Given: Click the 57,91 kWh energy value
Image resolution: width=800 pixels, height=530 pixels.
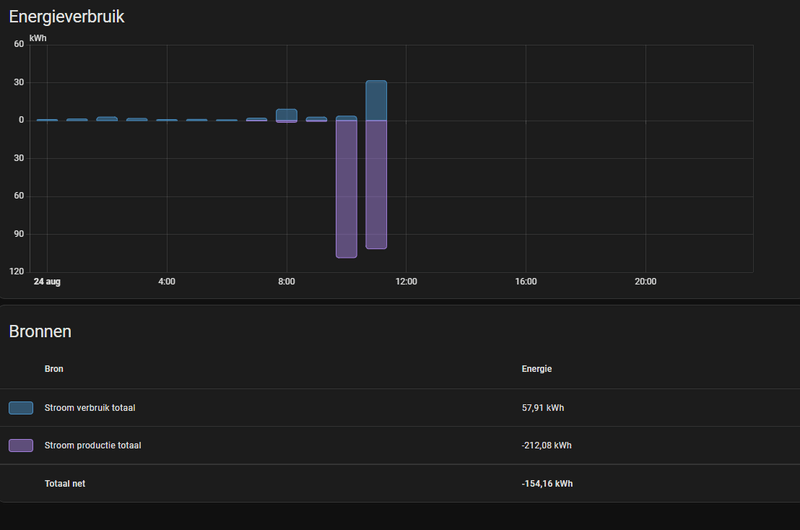Looking at the screenshot, I should pos(543,408).
